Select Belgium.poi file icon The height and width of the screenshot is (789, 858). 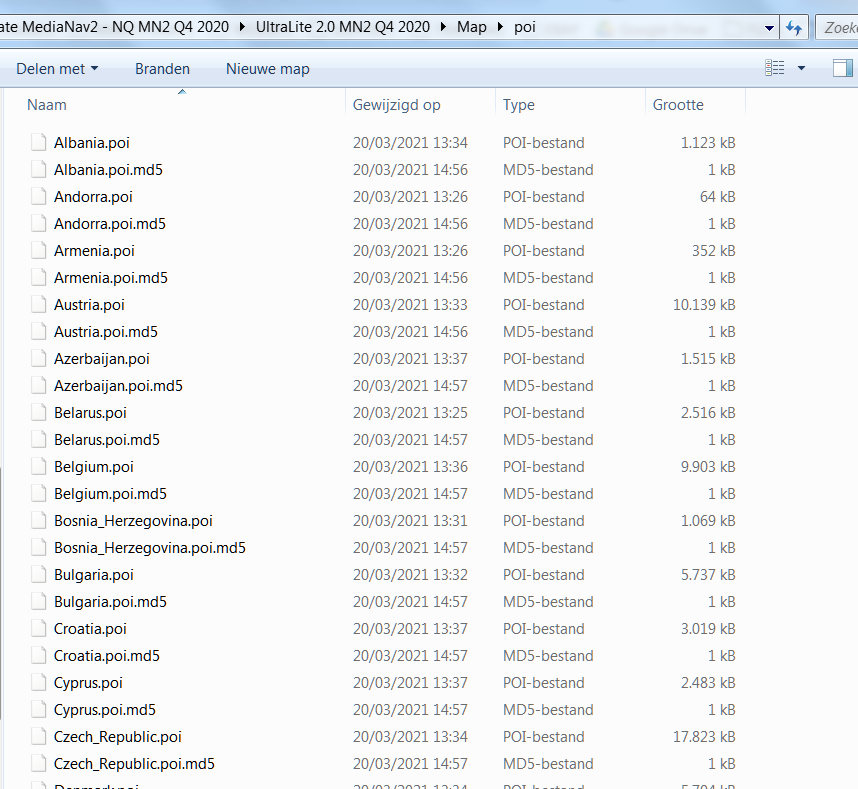click(x=38, y=467)
